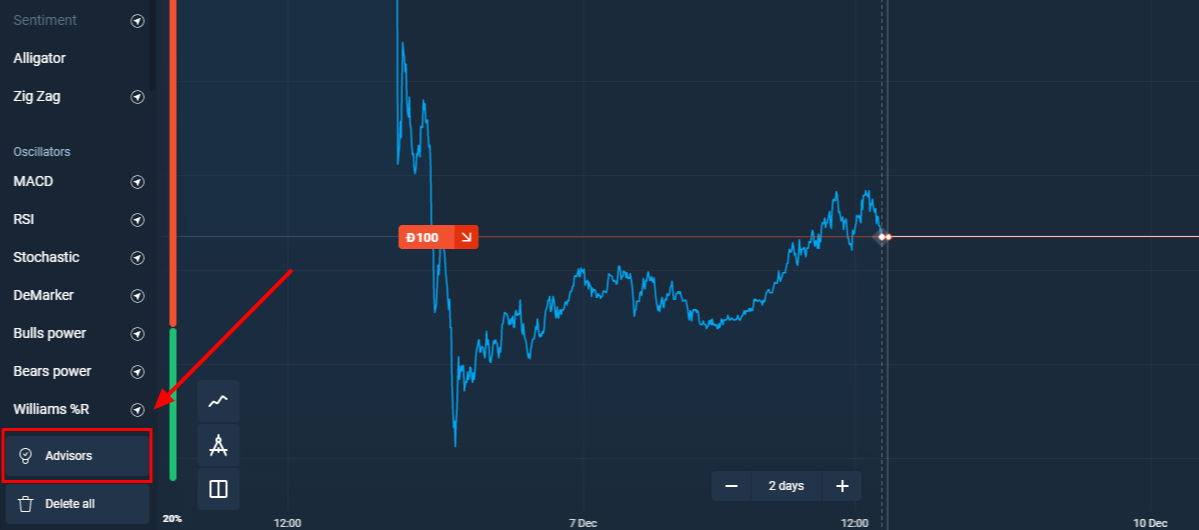Select the Bulls power oscillator

pyautogui.click(x=50, y=333)
